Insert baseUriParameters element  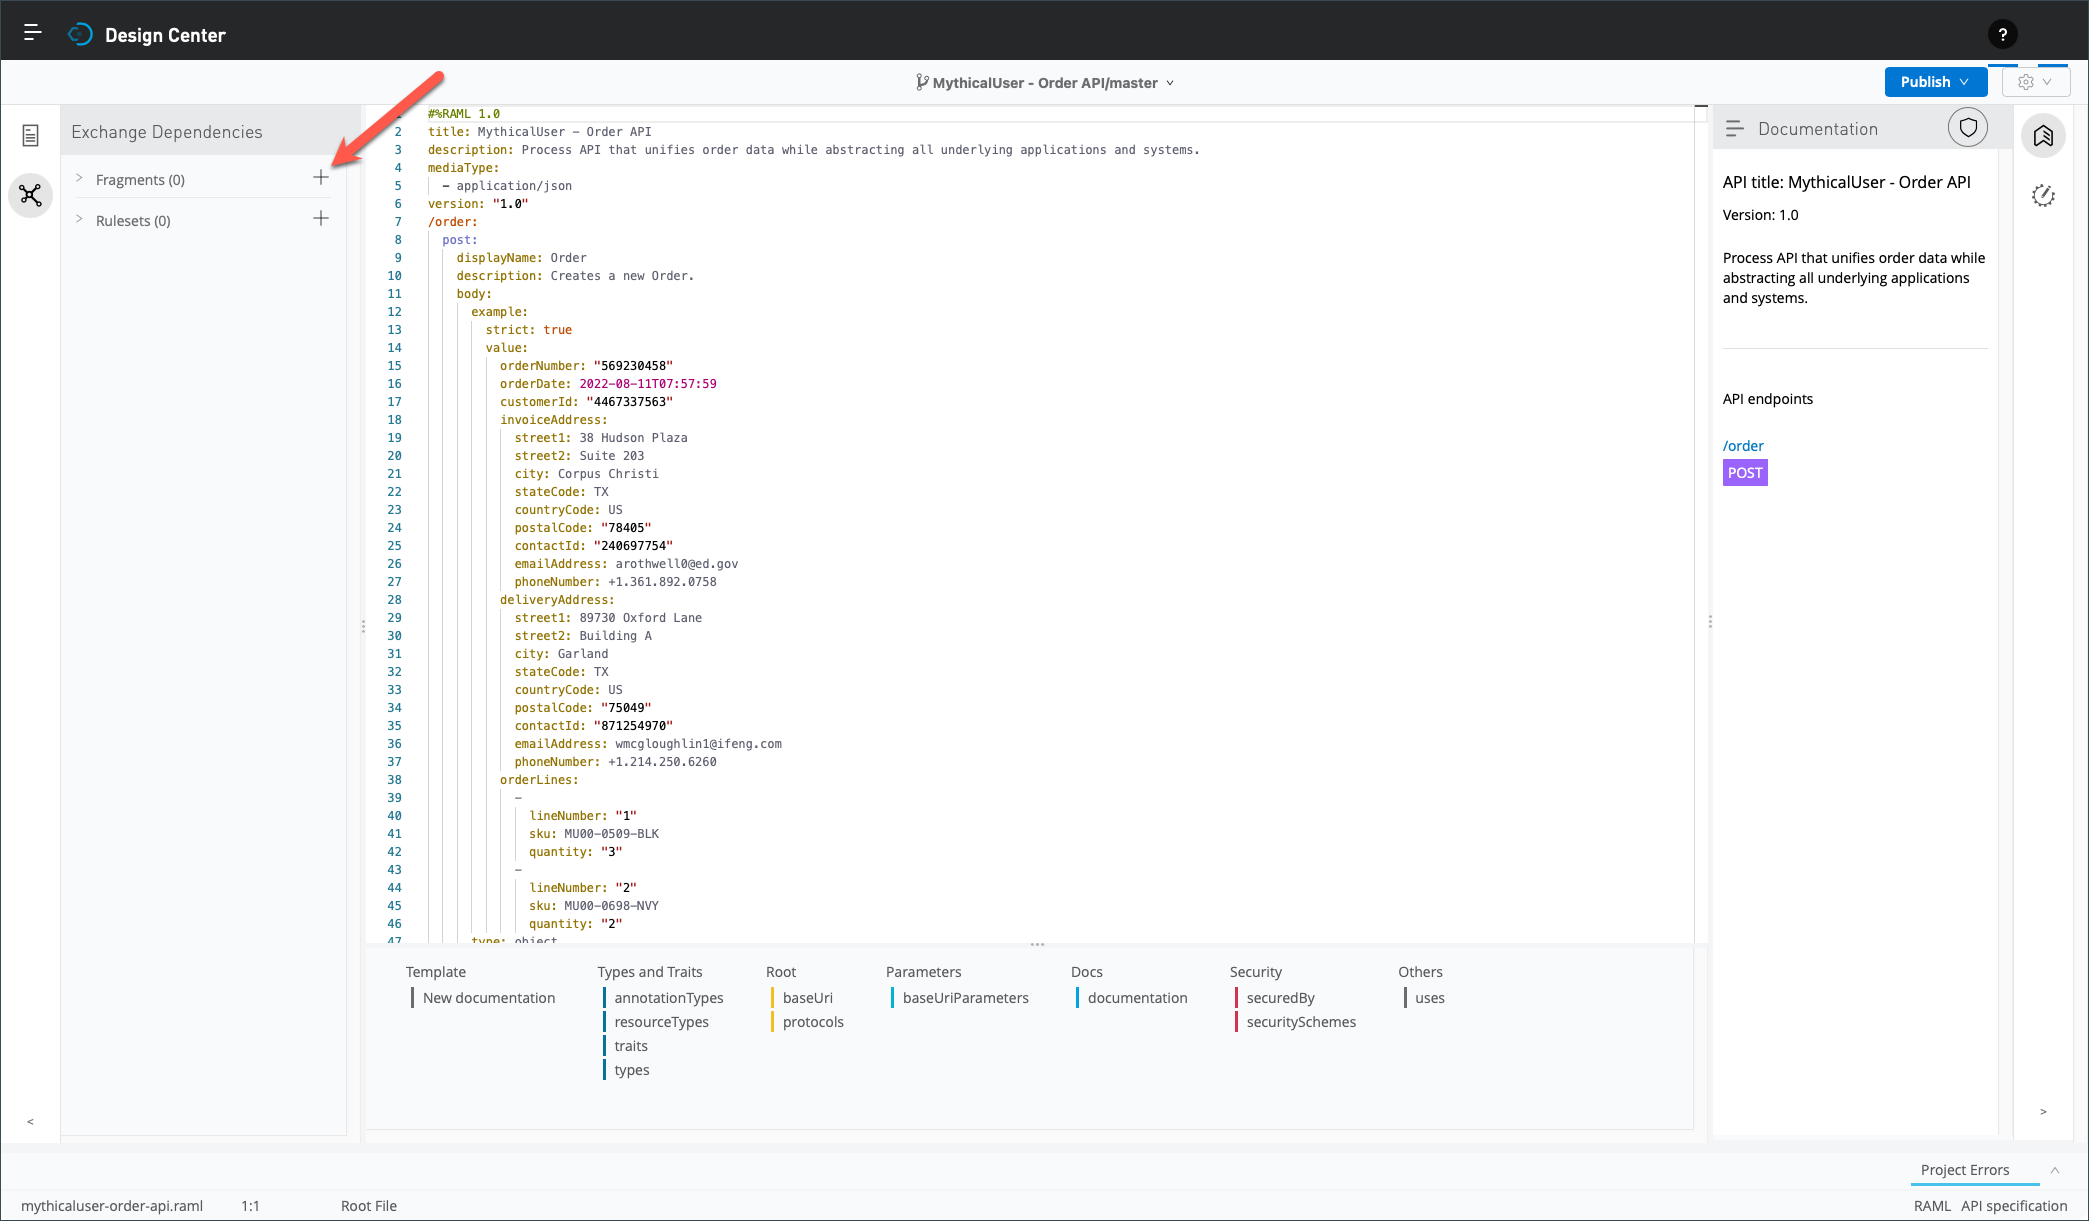pyautogui.click(x=965, y=998)
